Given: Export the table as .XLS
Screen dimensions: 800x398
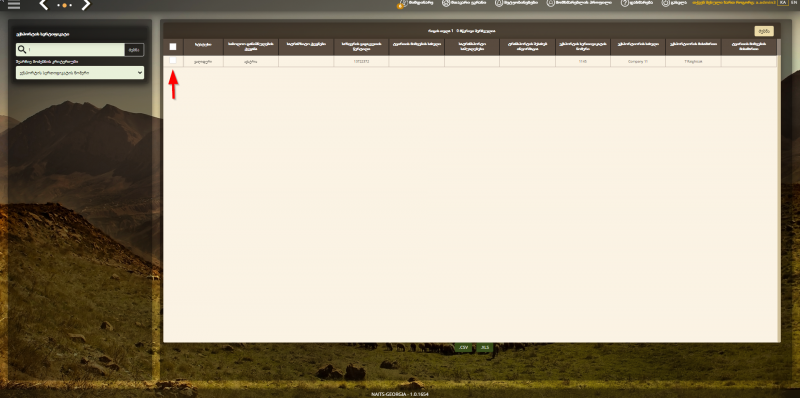Looking at the screenshot, I should [485, 347].
